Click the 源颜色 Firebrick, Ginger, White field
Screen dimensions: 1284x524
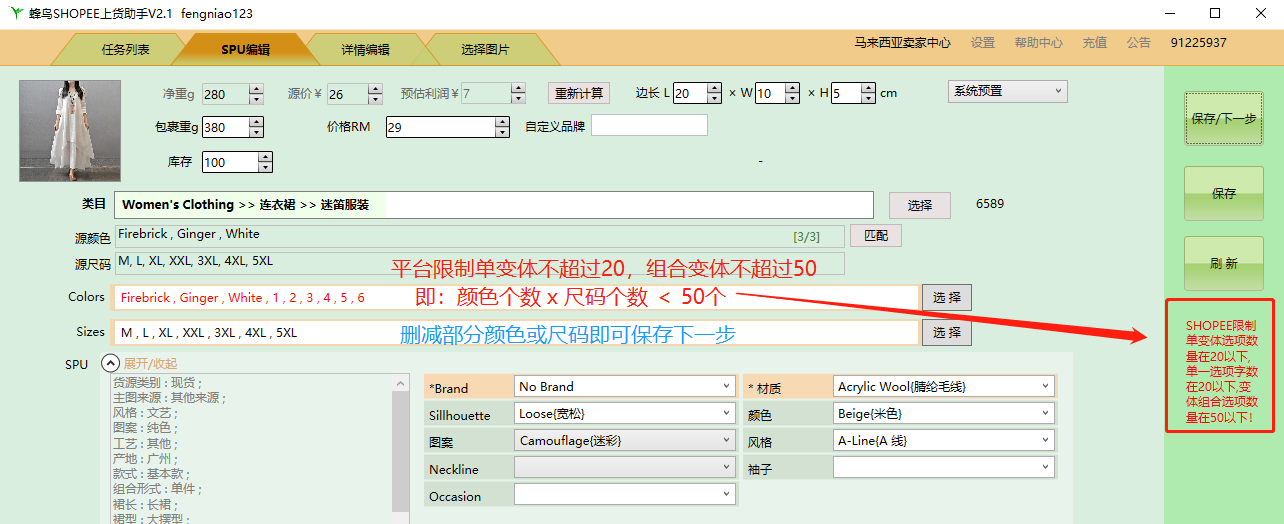[x=480, y=236]
